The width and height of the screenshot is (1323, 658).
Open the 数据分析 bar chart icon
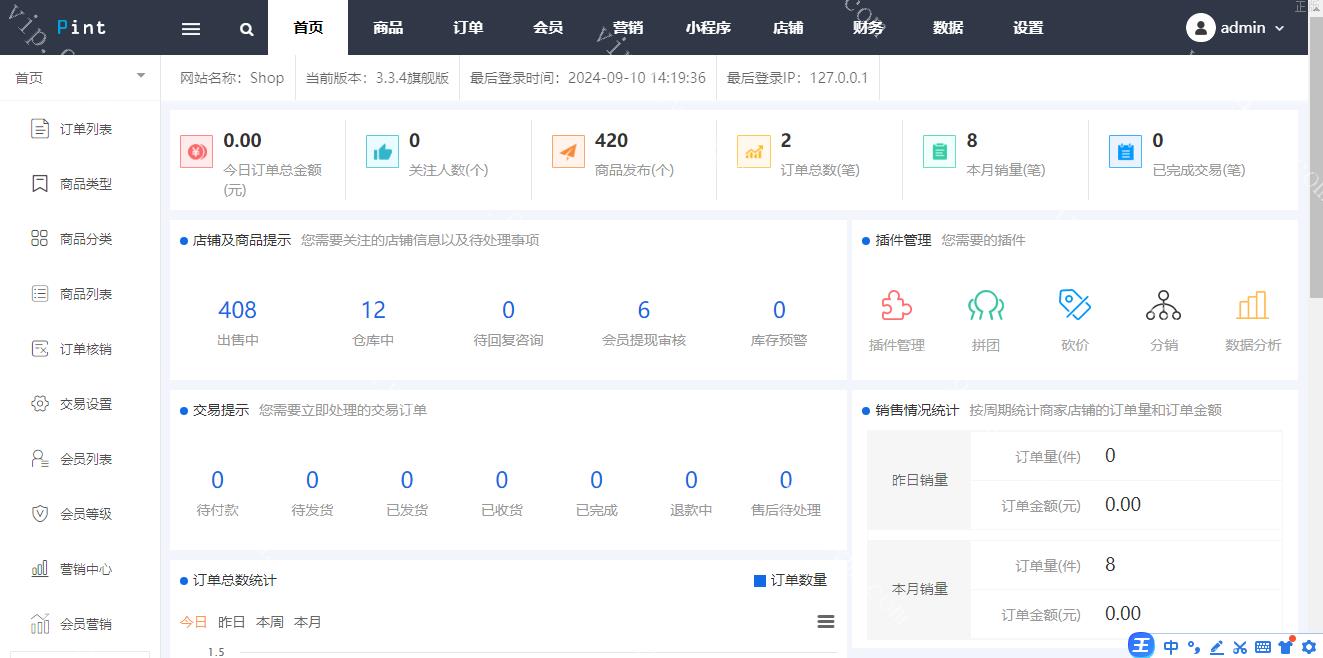[1252, 306]
